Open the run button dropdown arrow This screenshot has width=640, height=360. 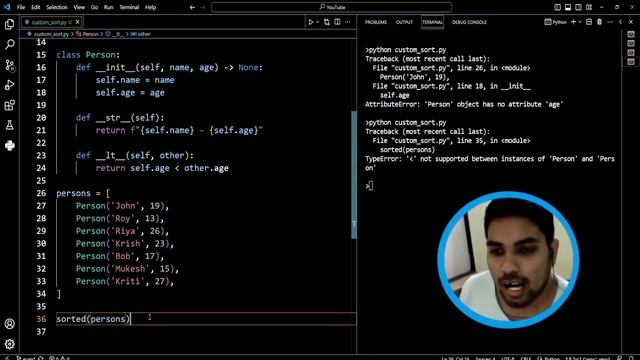[x=318, y=22]
